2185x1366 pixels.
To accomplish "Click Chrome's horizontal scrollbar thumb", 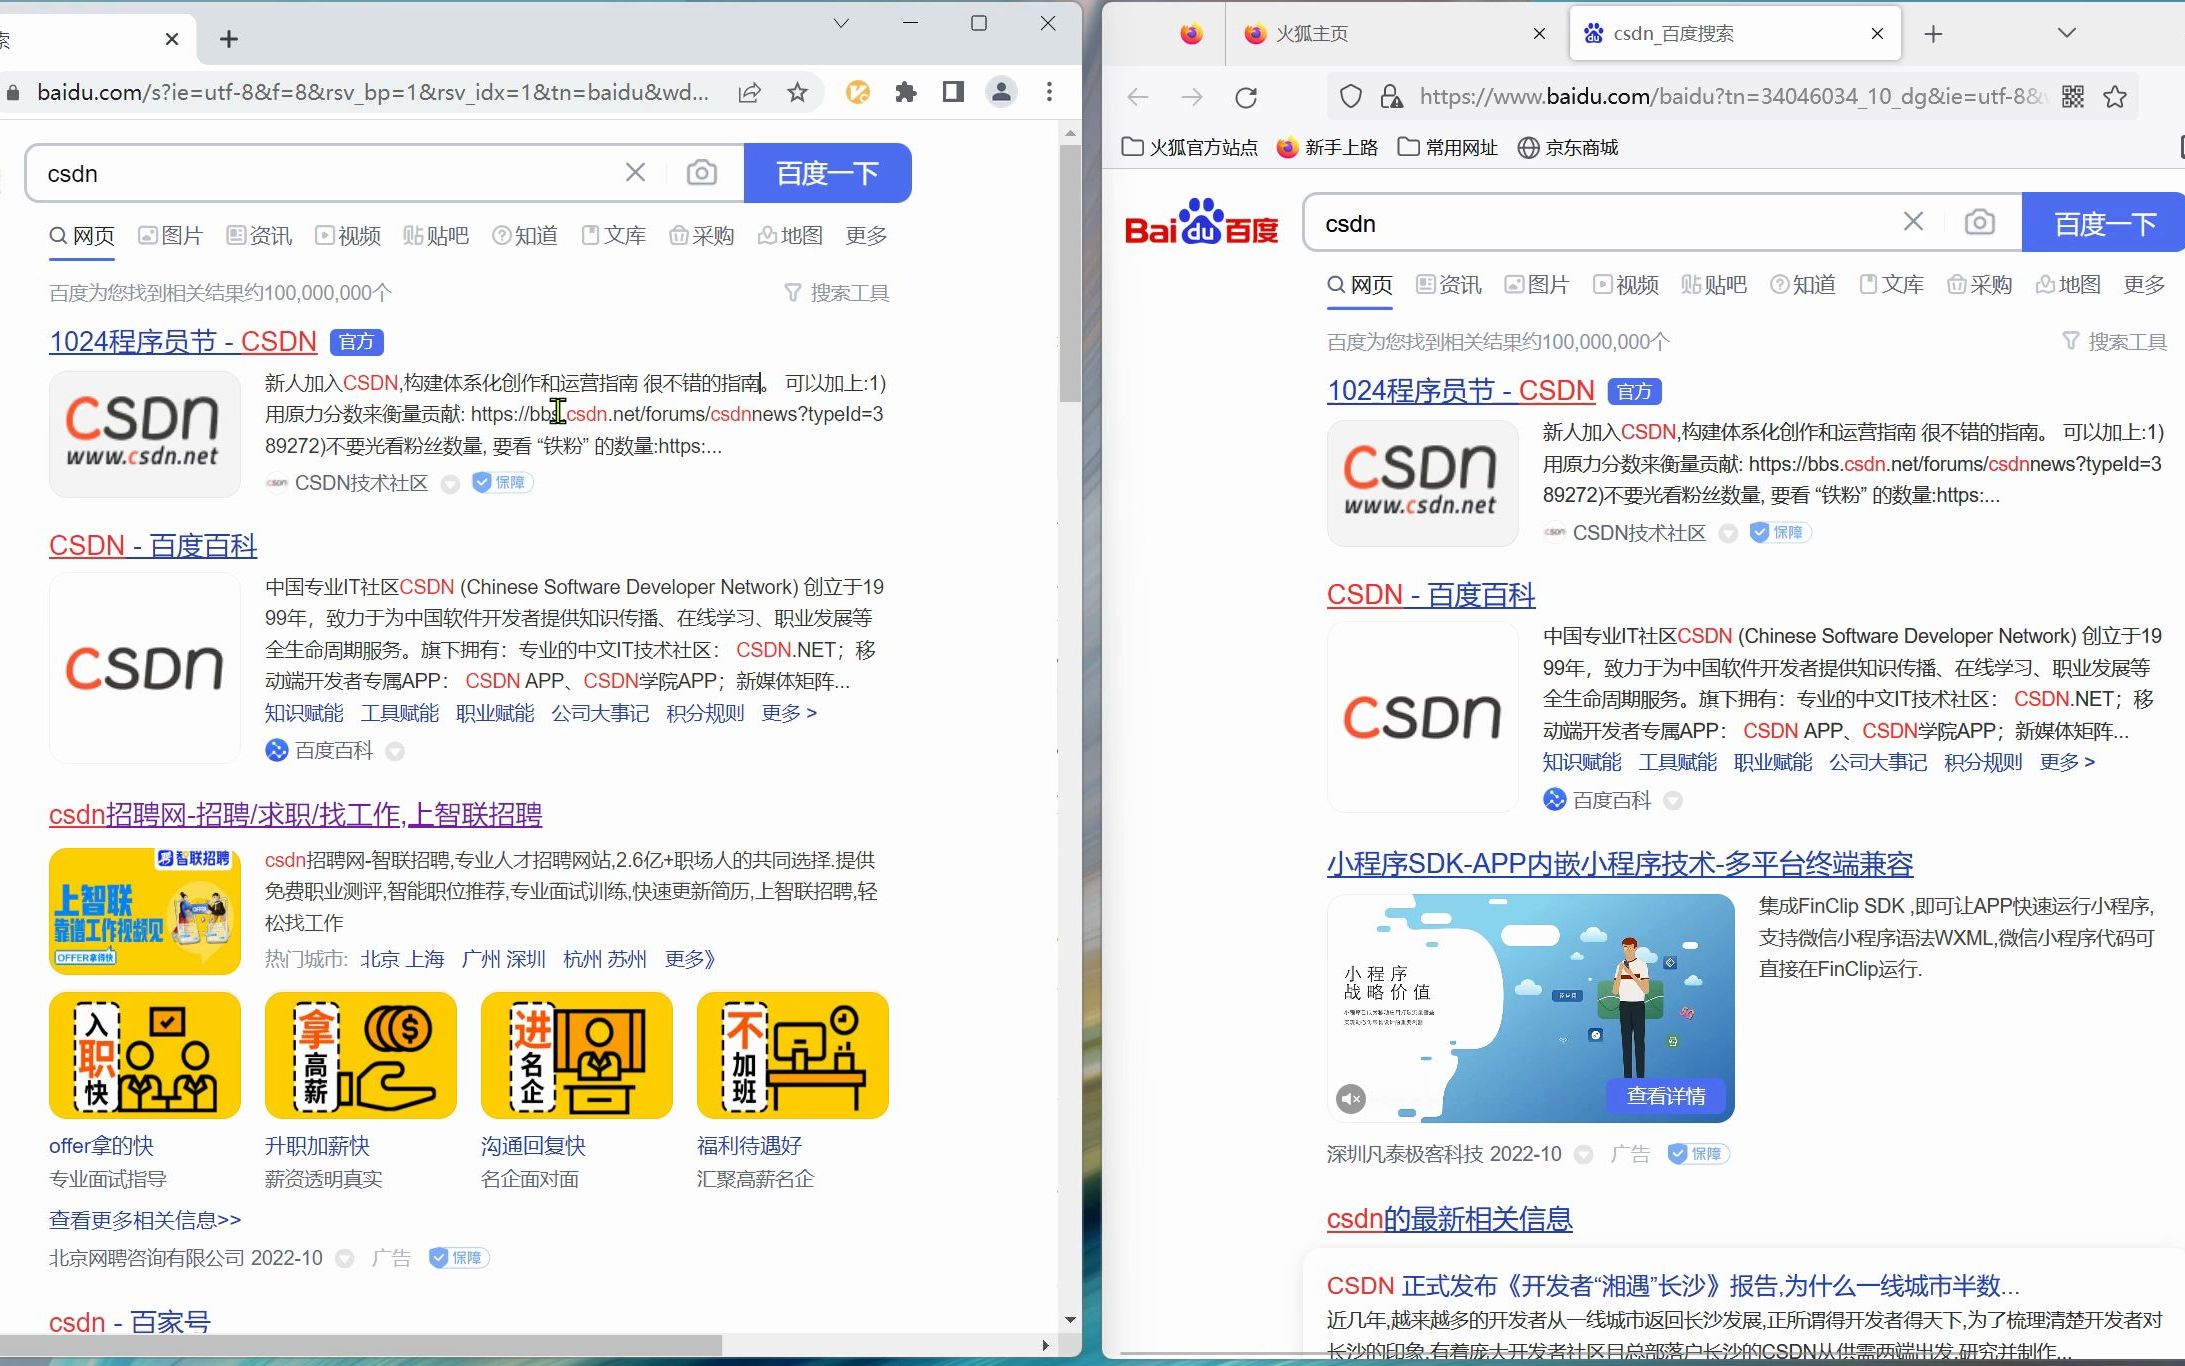I will 360,1345.
